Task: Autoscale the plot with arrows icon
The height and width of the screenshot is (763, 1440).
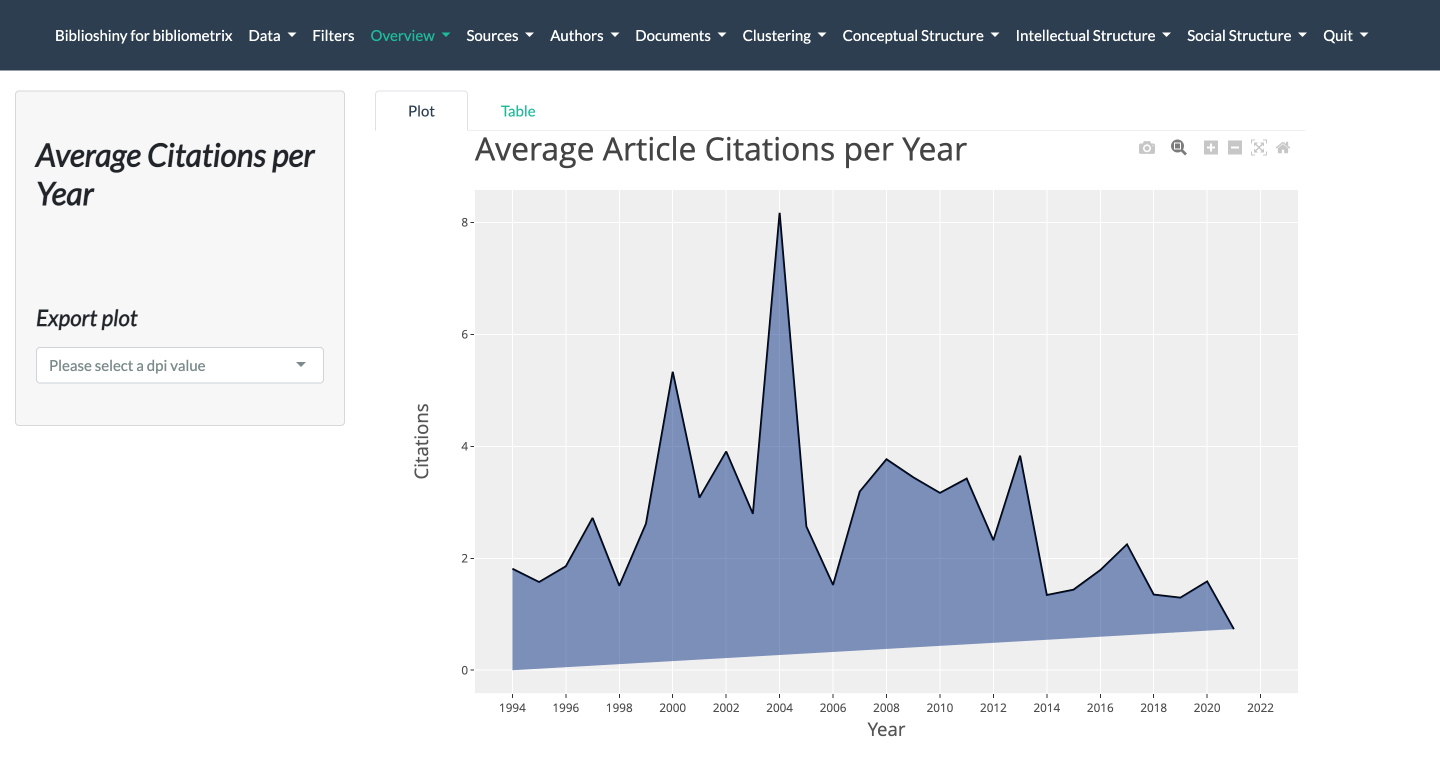Action: pos(1259,148)
